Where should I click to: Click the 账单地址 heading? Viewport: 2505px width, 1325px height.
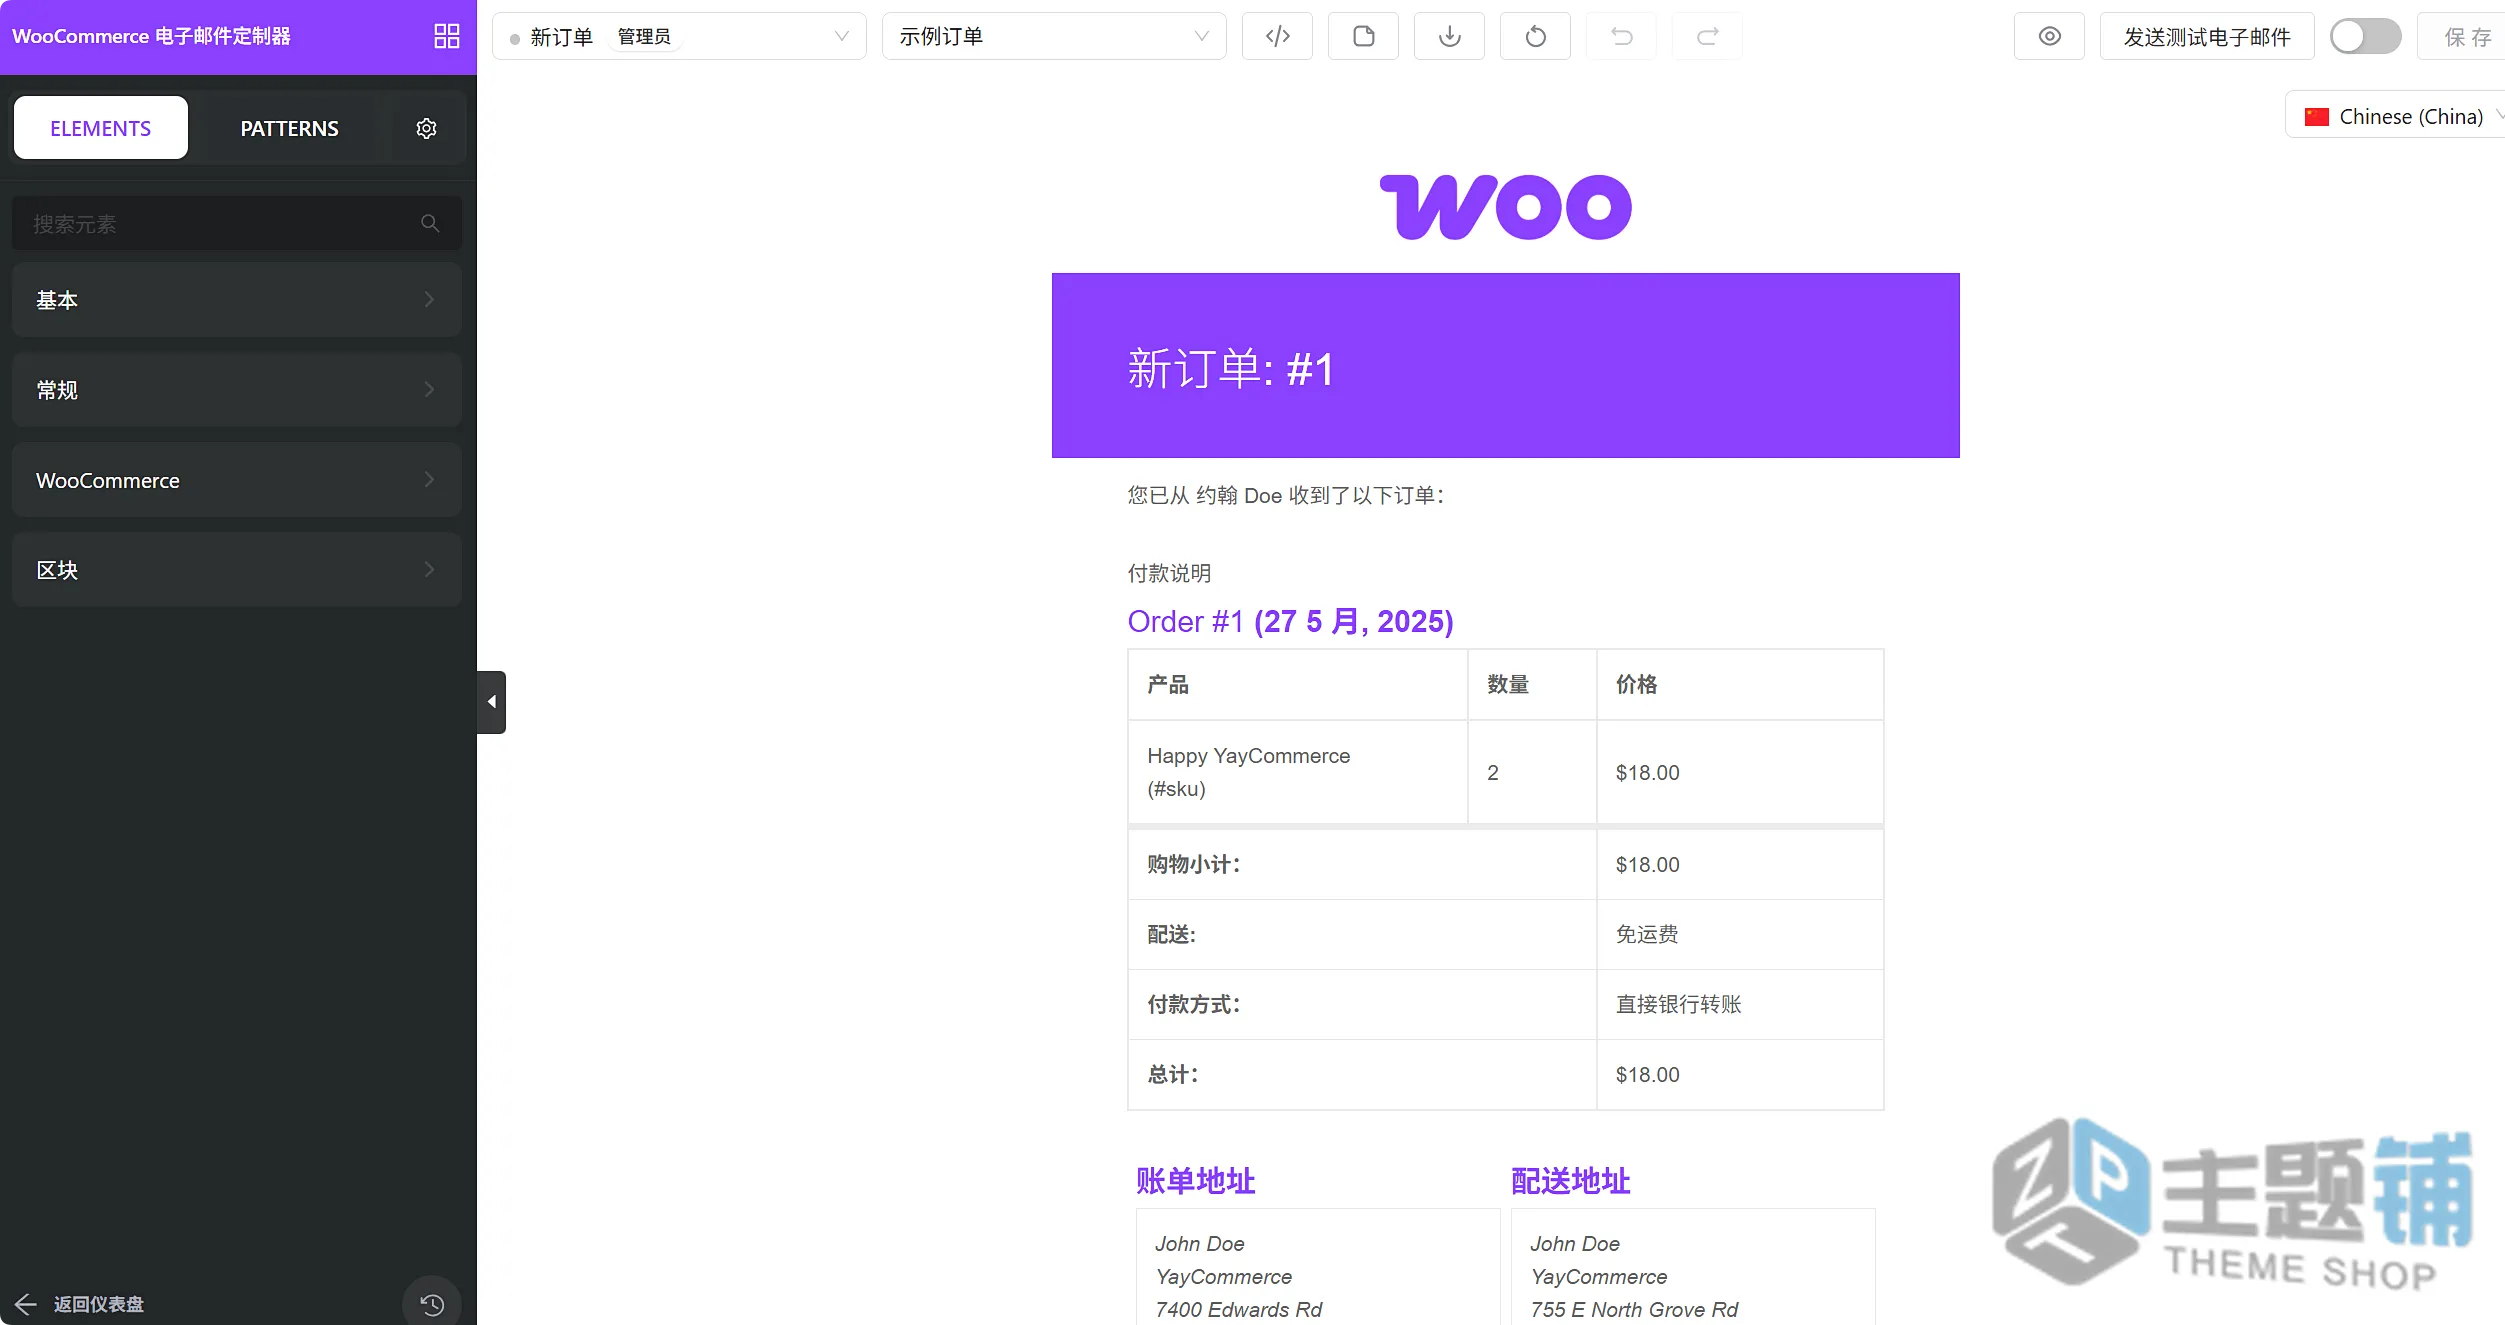click(1195, 1180)
